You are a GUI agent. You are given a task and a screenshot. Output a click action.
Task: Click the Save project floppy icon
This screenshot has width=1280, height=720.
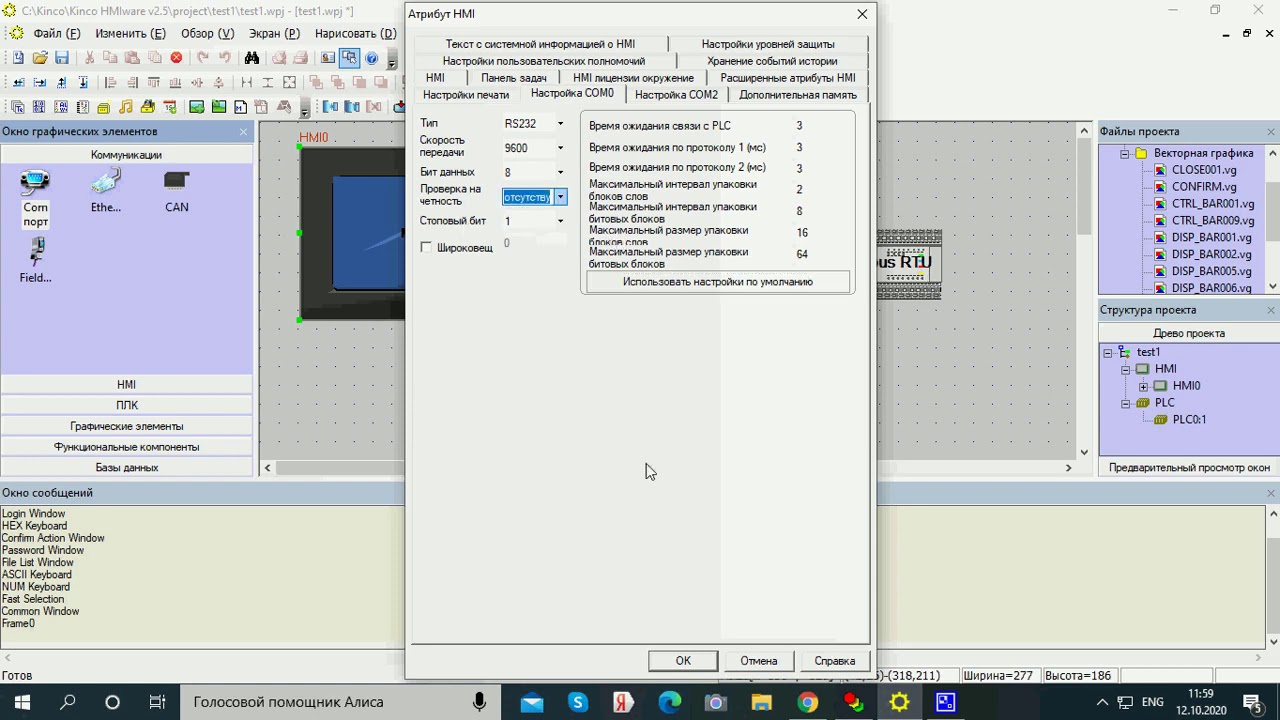[x=62, y=58]
